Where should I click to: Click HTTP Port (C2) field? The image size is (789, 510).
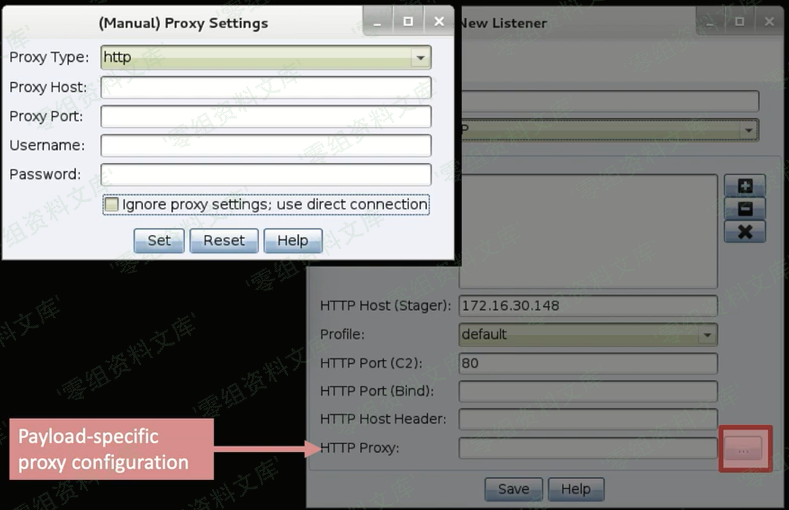[588, 363]
